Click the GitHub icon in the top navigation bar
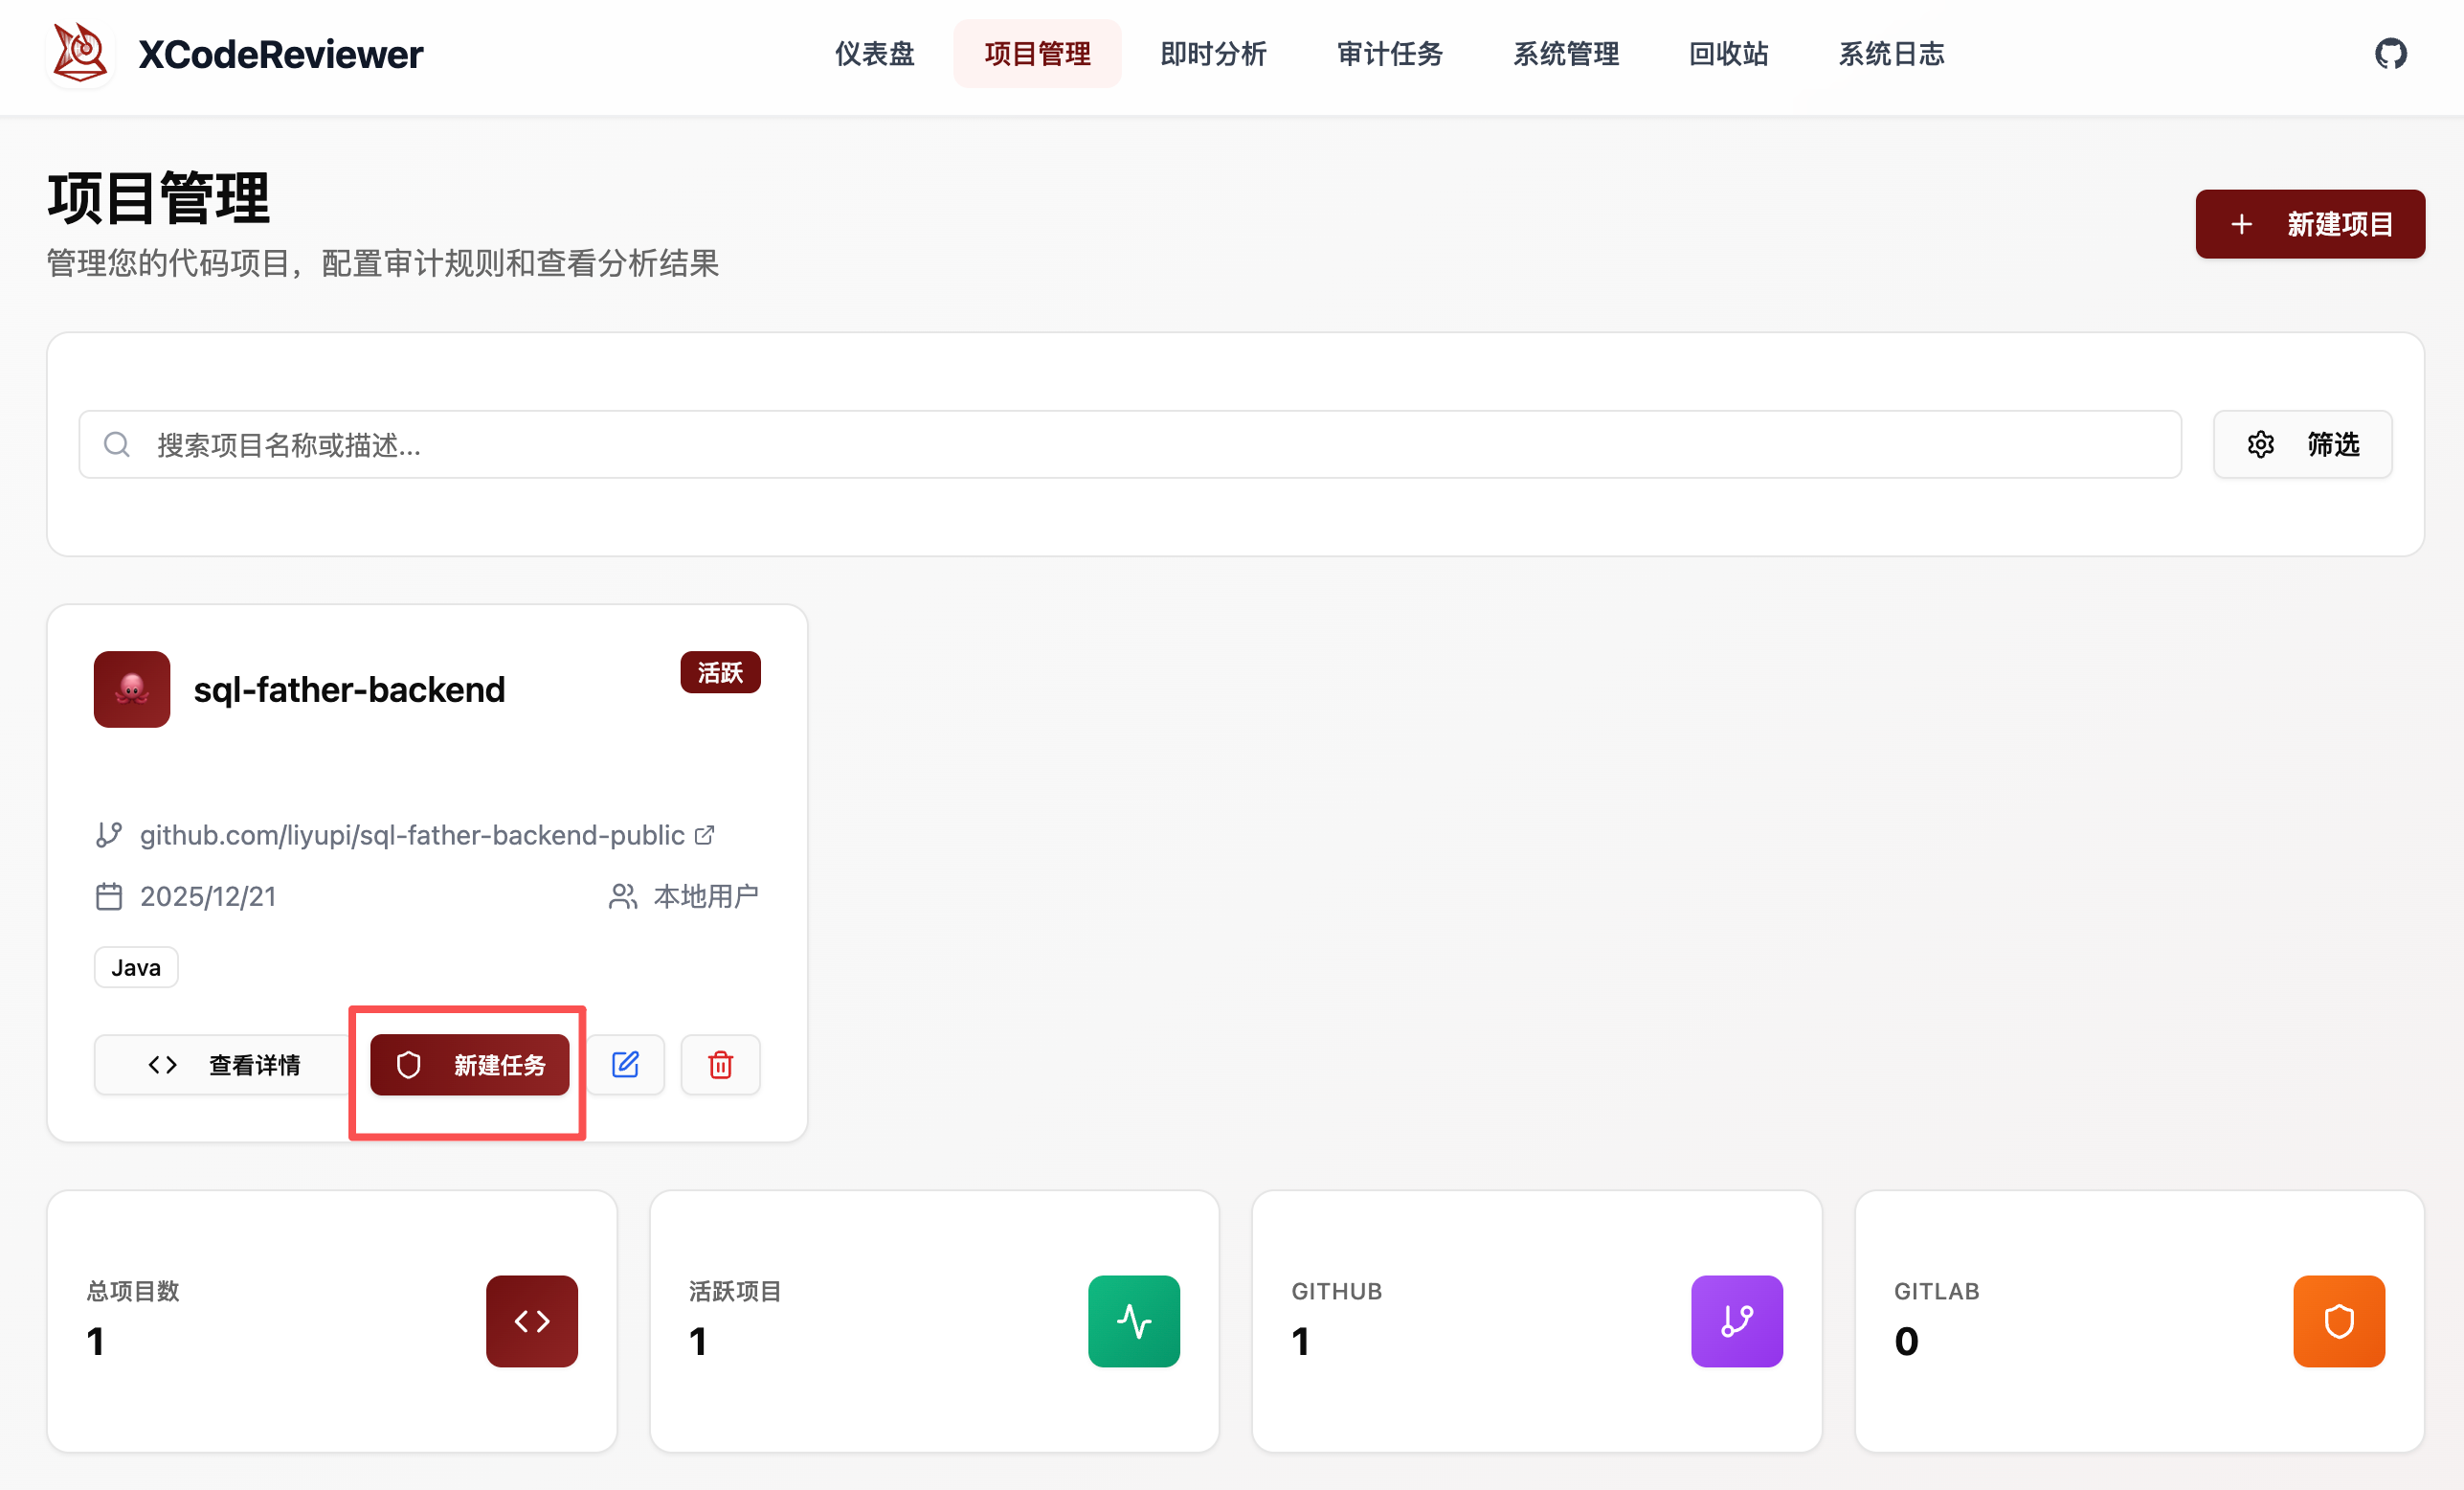Image resolution: width=2464 pixels, height=1490 pixels. pyautogui.click(x=2391, y=53)
